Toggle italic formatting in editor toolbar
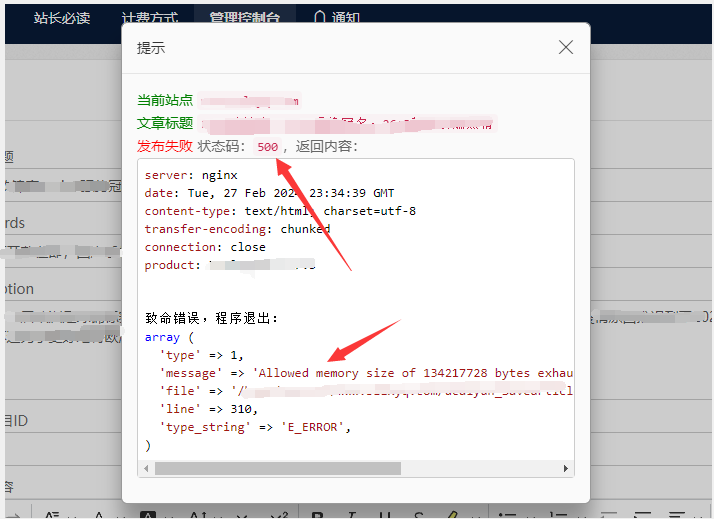 point(350,514)
